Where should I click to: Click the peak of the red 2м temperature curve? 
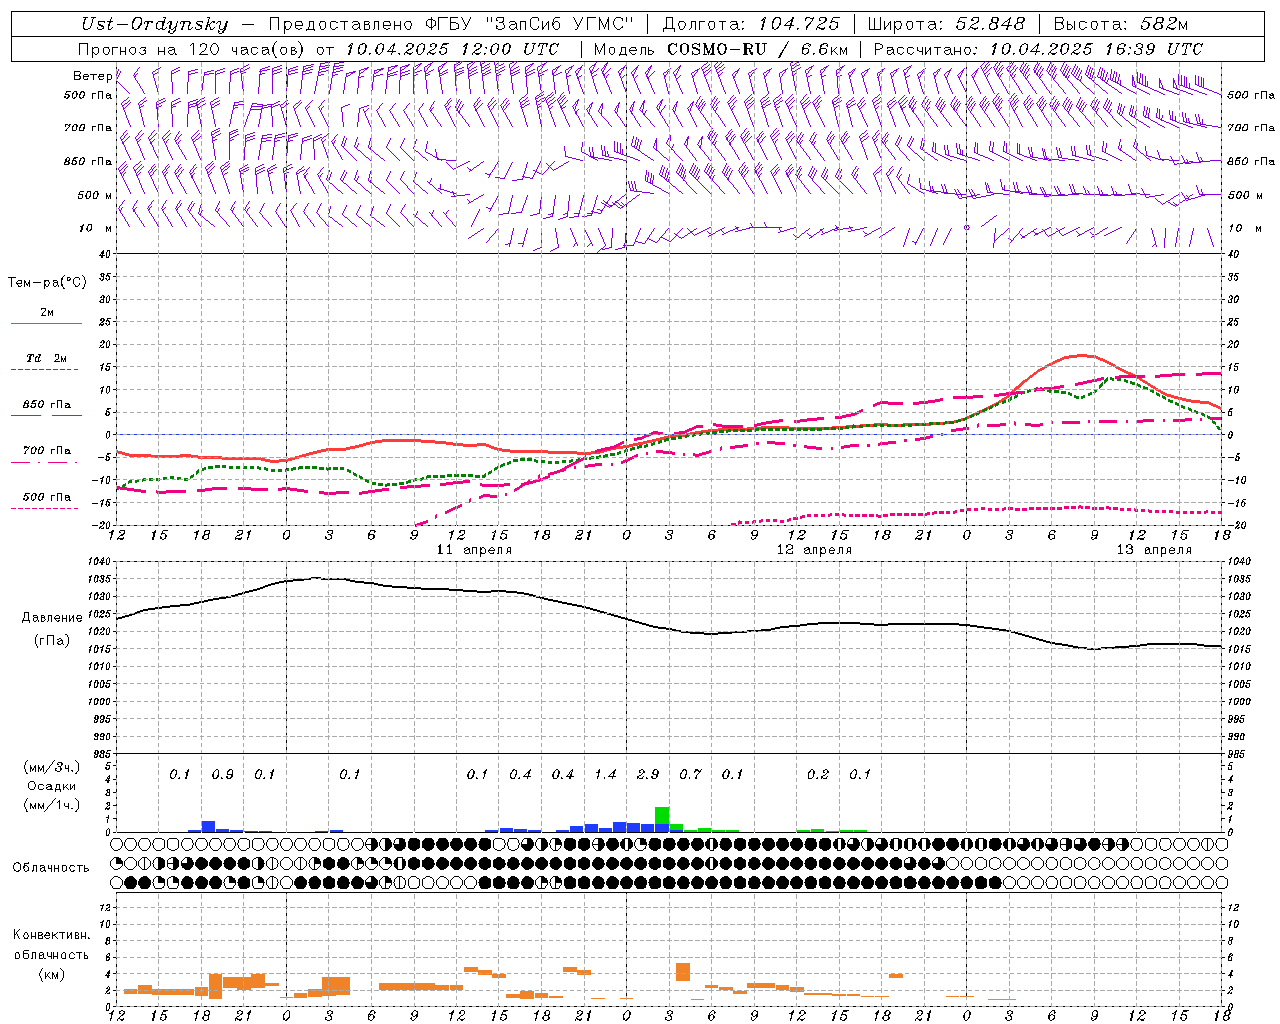click(x=1081, y=355)
